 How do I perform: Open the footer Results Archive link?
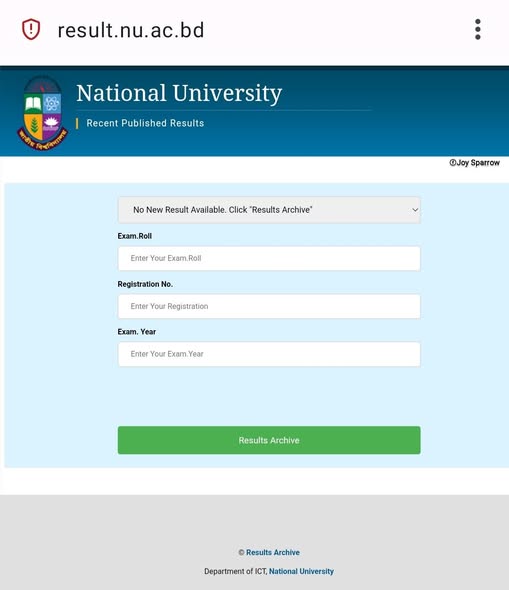[x=273, y=552]
